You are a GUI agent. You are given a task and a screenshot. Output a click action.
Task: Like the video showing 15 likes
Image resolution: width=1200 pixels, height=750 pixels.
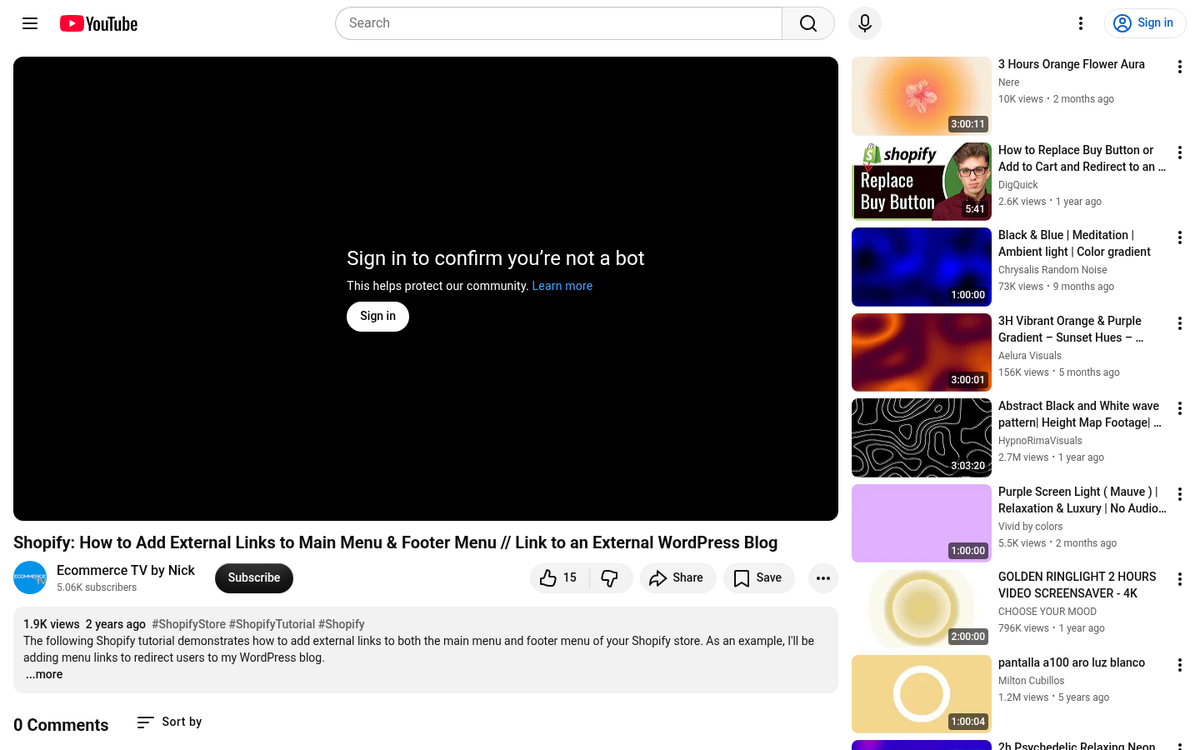click(558, 578)
